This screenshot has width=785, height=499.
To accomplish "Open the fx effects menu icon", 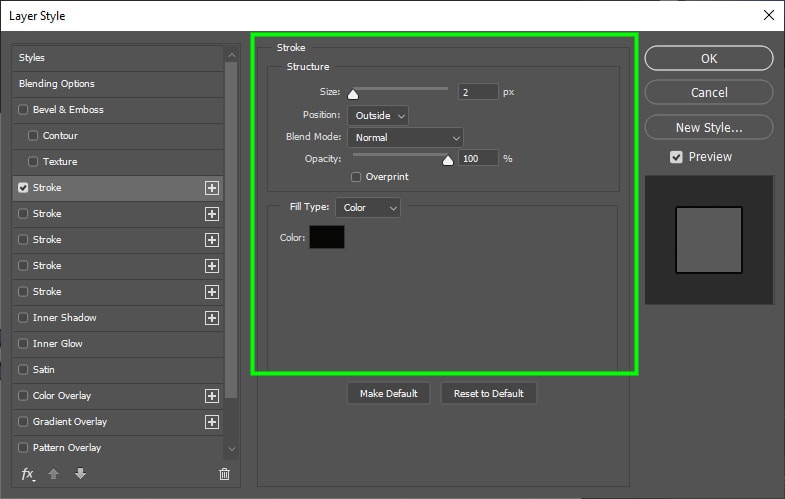I will tap(28, 474).
